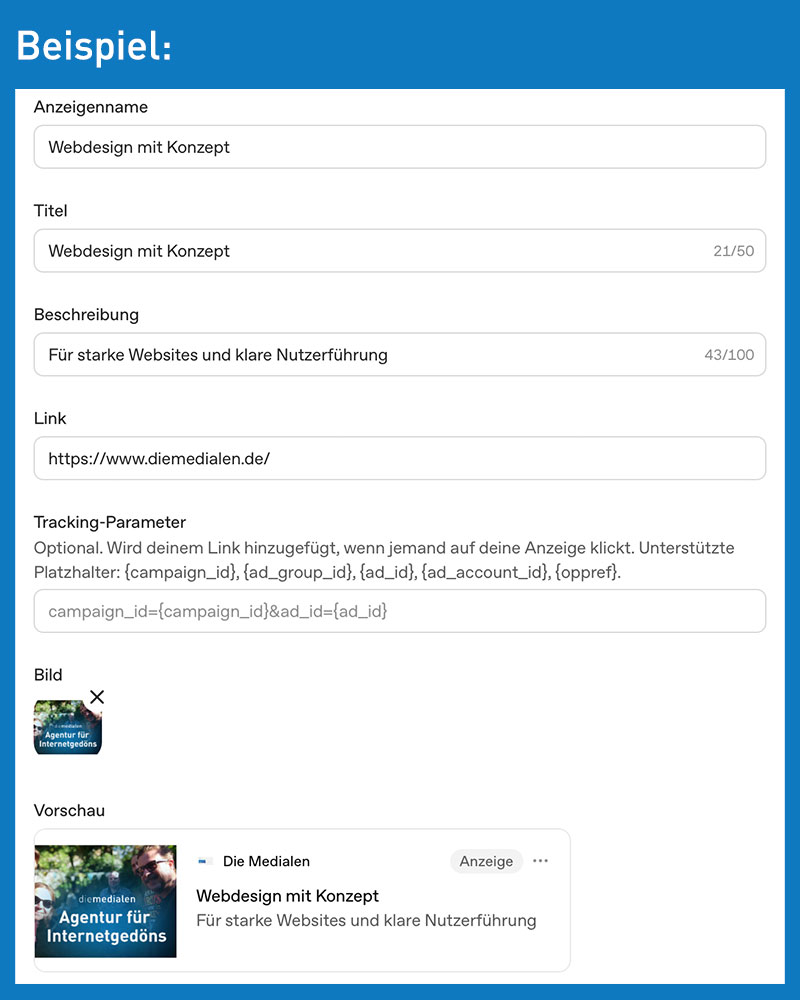This screenshot has width=800, height=1000.
Task: Click the Beispiel: heading
Action: (x=94, y=46)
